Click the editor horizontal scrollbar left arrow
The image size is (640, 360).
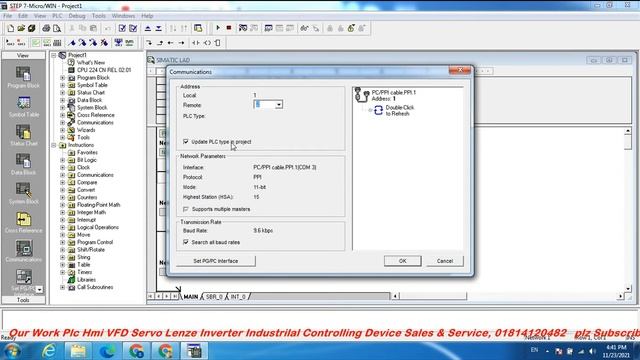[395, 296]
